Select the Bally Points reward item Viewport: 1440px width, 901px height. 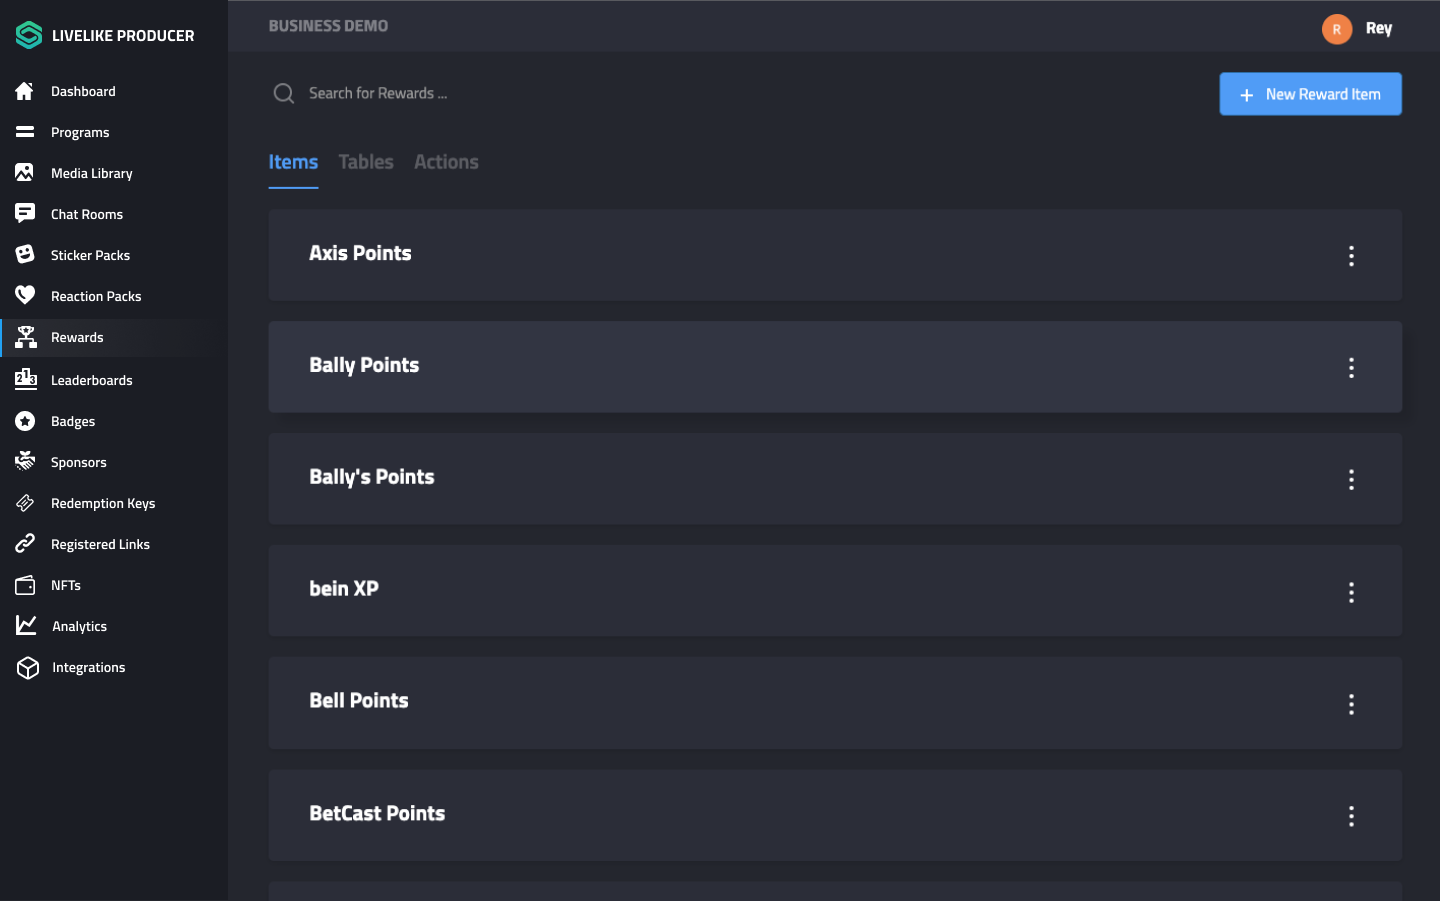pos(835,367)
